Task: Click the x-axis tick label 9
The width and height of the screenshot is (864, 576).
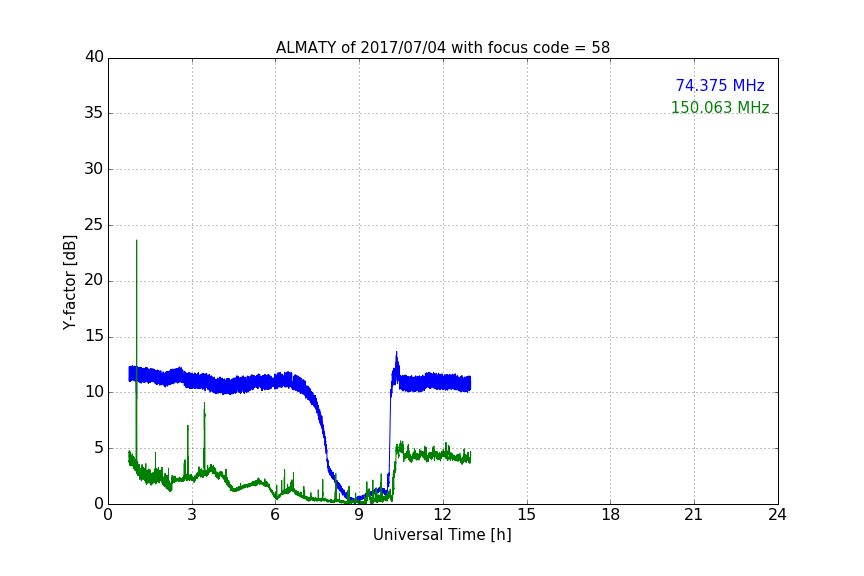Action: (x=359, y=515)
